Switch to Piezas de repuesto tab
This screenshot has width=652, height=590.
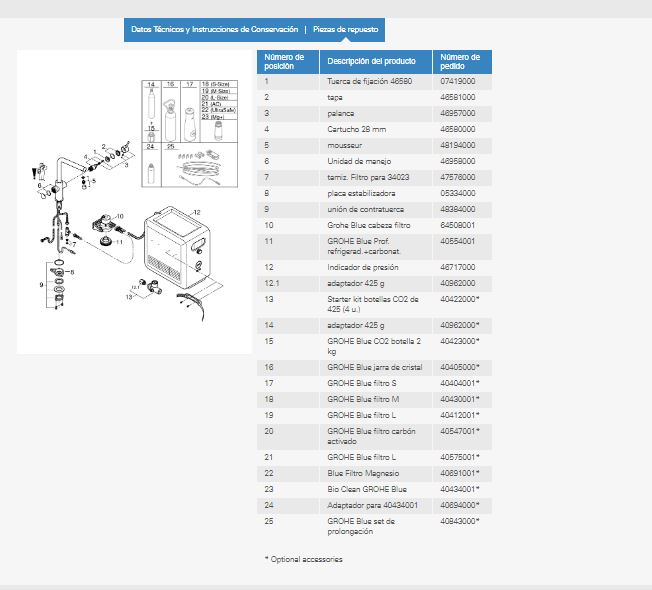346,30
